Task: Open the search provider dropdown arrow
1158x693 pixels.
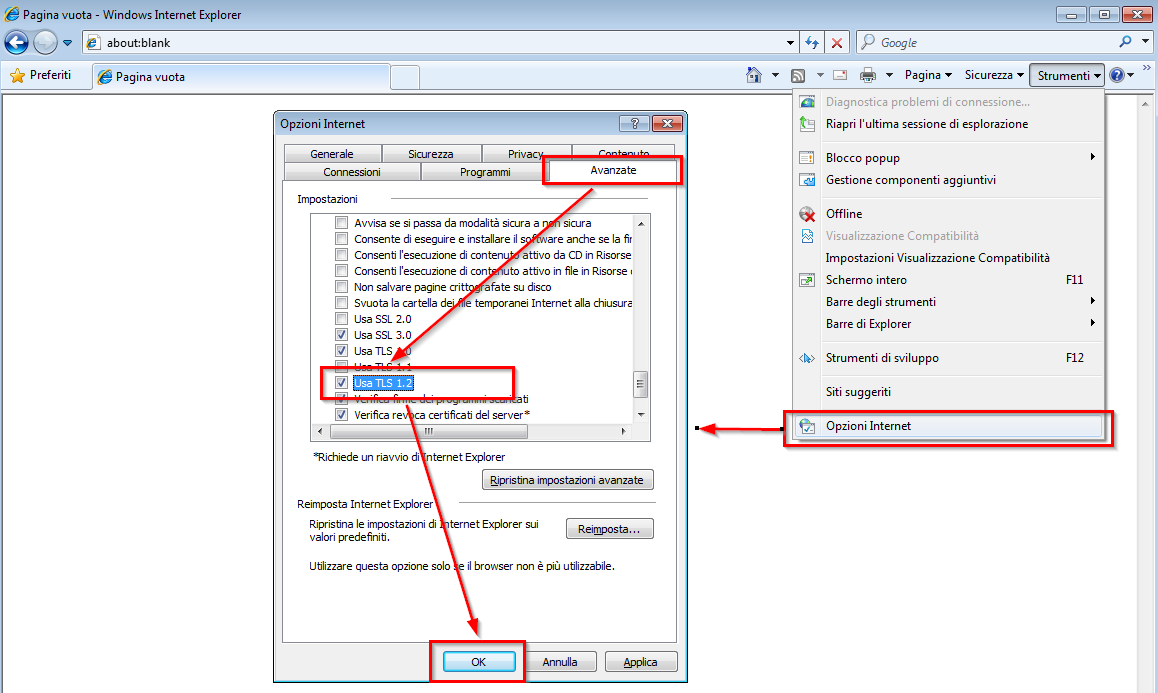Action: [1145, 42]
